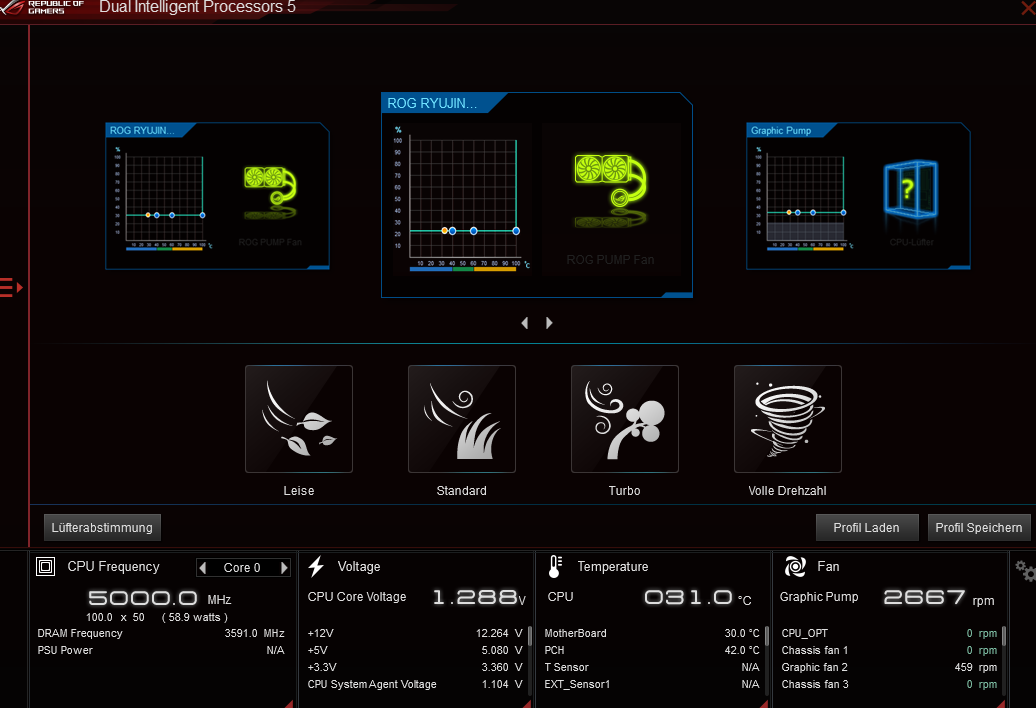The image size is (1036, 708).
Task: Choose the Volle Drehzahl tornado icon
Action: point(788,419)
